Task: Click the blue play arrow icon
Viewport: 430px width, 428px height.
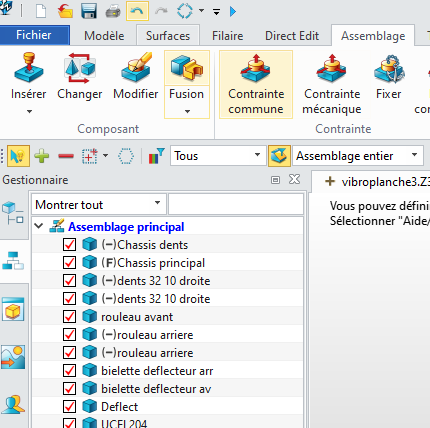Action: point(233,12)
